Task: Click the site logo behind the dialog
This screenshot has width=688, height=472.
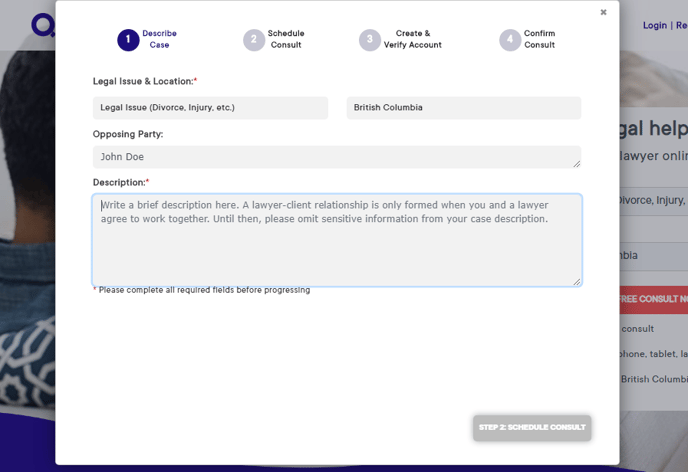Action: [43, 25]
